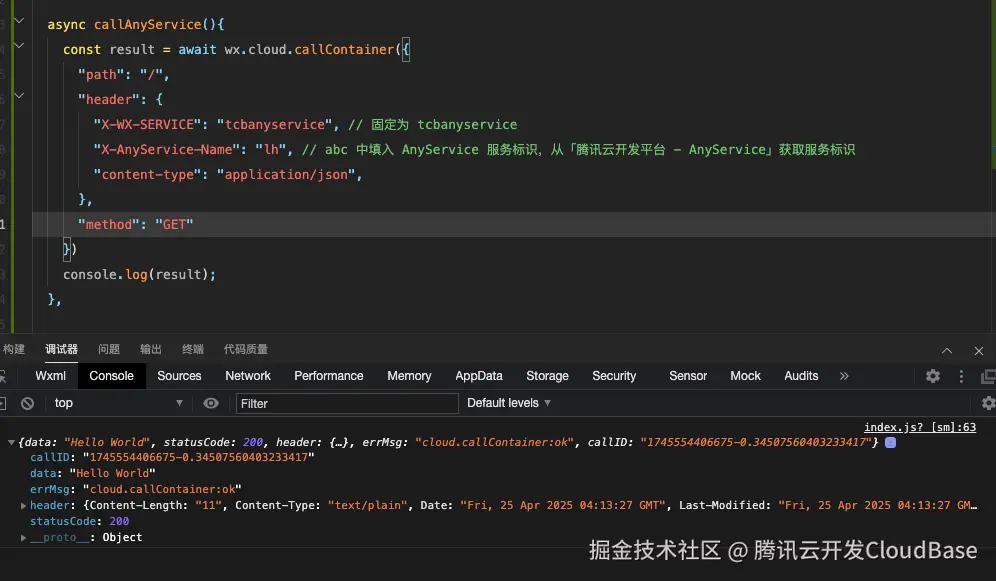Switch to 调试器 panel tab

[62, 349]
